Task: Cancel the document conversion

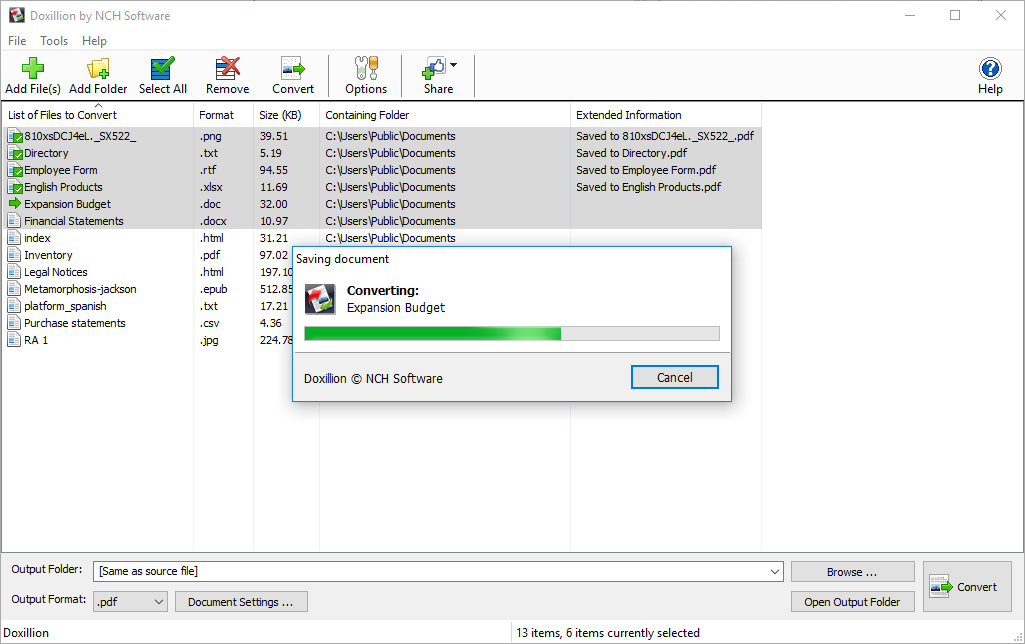Action: (675, 377)
